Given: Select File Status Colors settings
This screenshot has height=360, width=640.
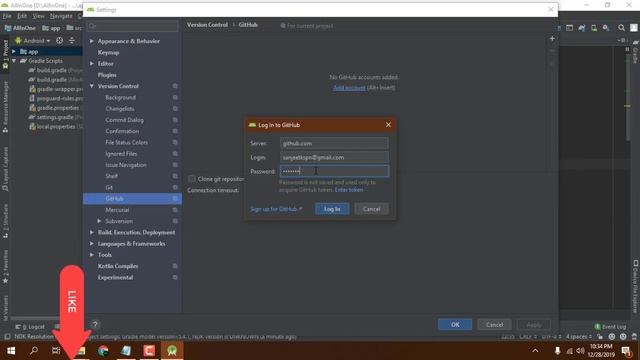Looking at the screenshot, I should pyautogui.click(x=127, y=142).
